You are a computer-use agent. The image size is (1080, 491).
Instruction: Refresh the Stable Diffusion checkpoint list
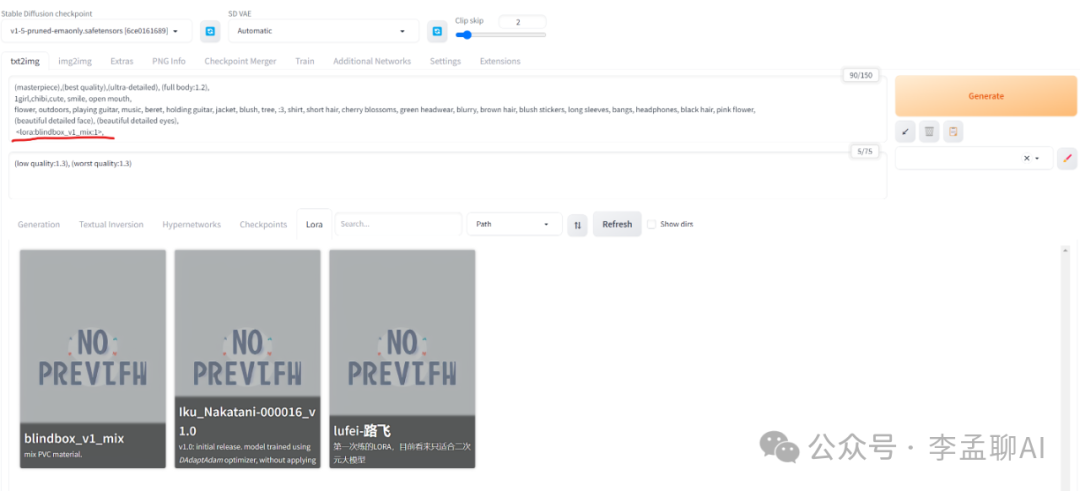[210, 31]
